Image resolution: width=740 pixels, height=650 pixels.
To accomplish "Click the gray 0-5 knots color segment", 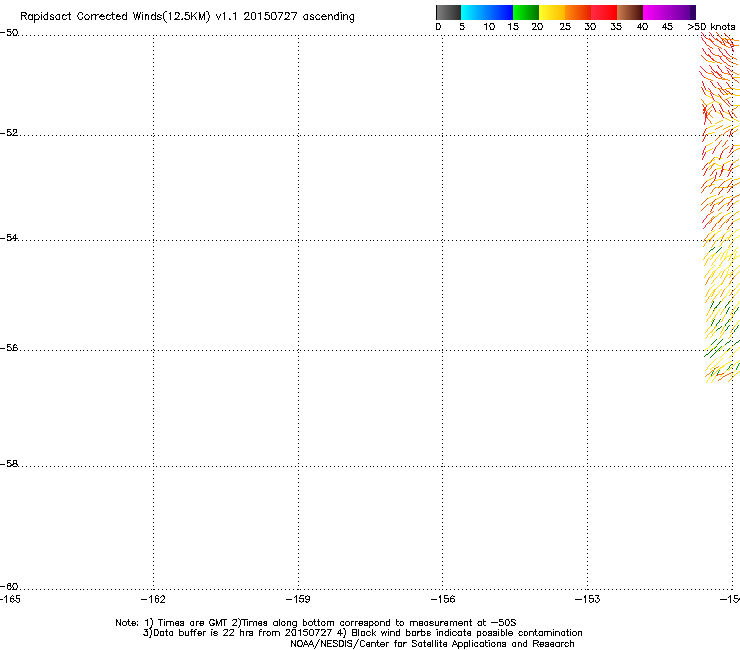I will pos(448,12).
